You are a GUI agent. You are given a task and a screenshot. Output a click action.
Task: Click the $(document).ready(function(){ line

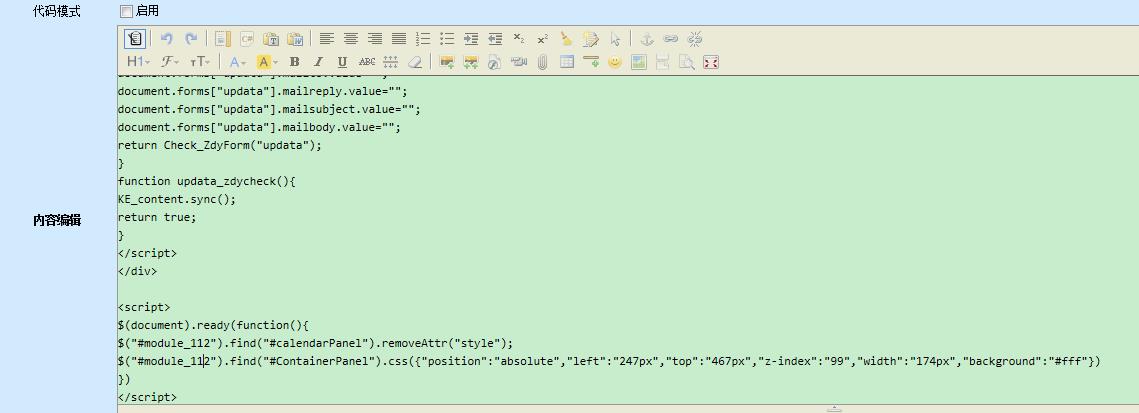click(x=214, y=325)
